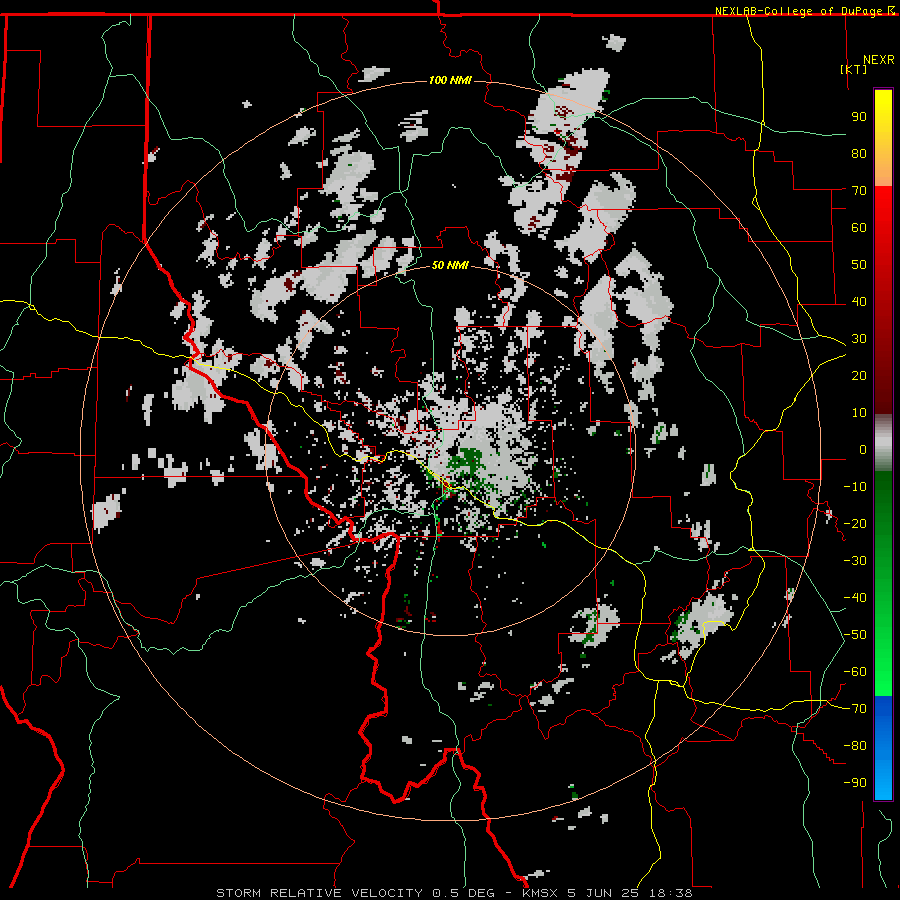
Task: Click the 30 value on the velocity scale
Action: [x=859, y=339]
